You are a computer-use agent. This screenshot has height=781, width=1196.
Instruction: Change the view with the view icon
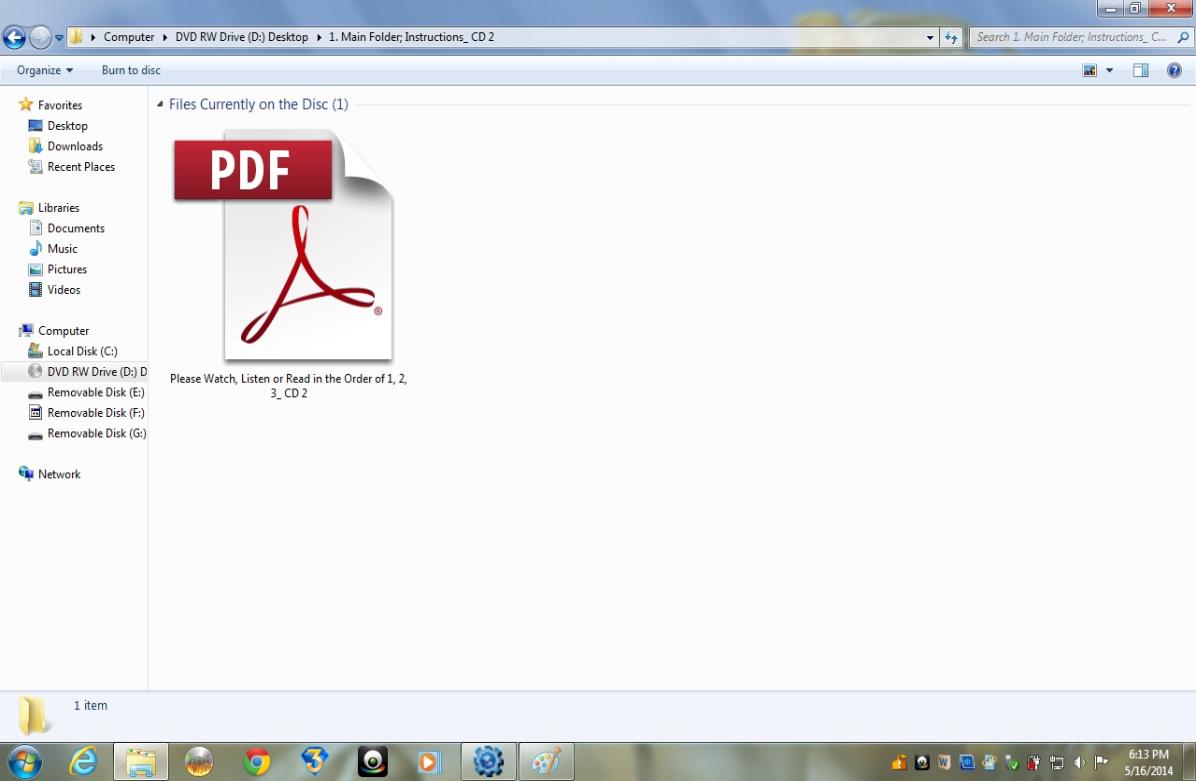coord(1089,70)
